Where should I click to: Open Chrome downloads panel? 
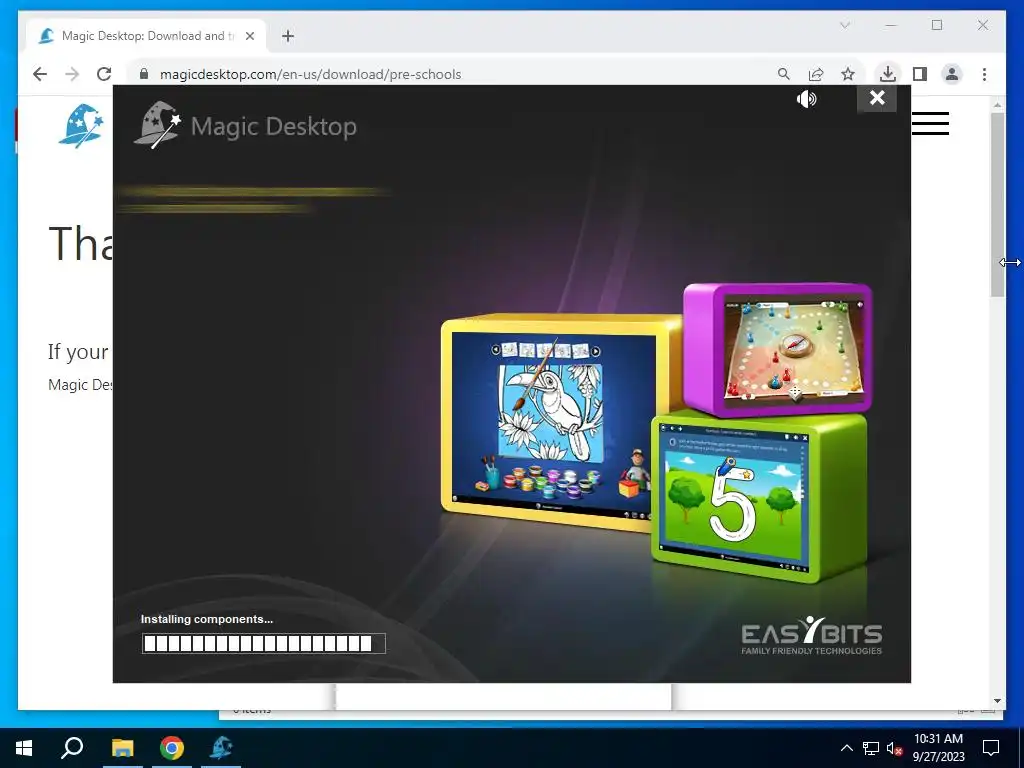pyautogui.click(x=888, y=74)
